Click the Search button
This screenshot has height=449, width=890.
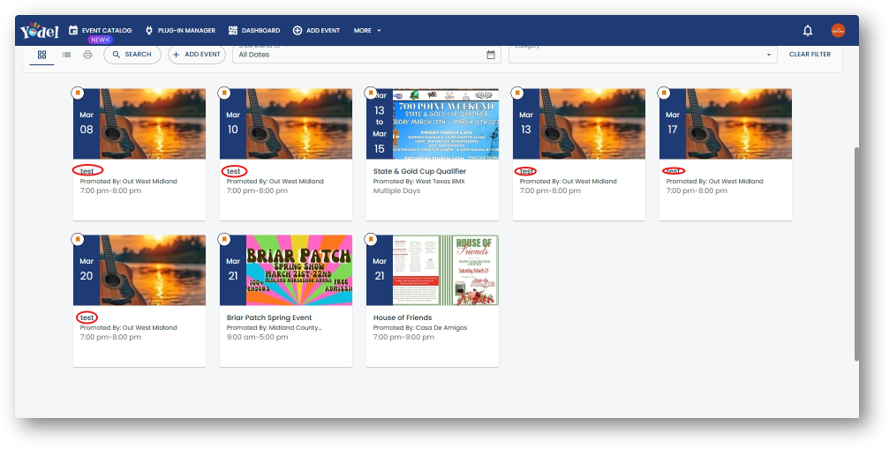coord(132,54)
